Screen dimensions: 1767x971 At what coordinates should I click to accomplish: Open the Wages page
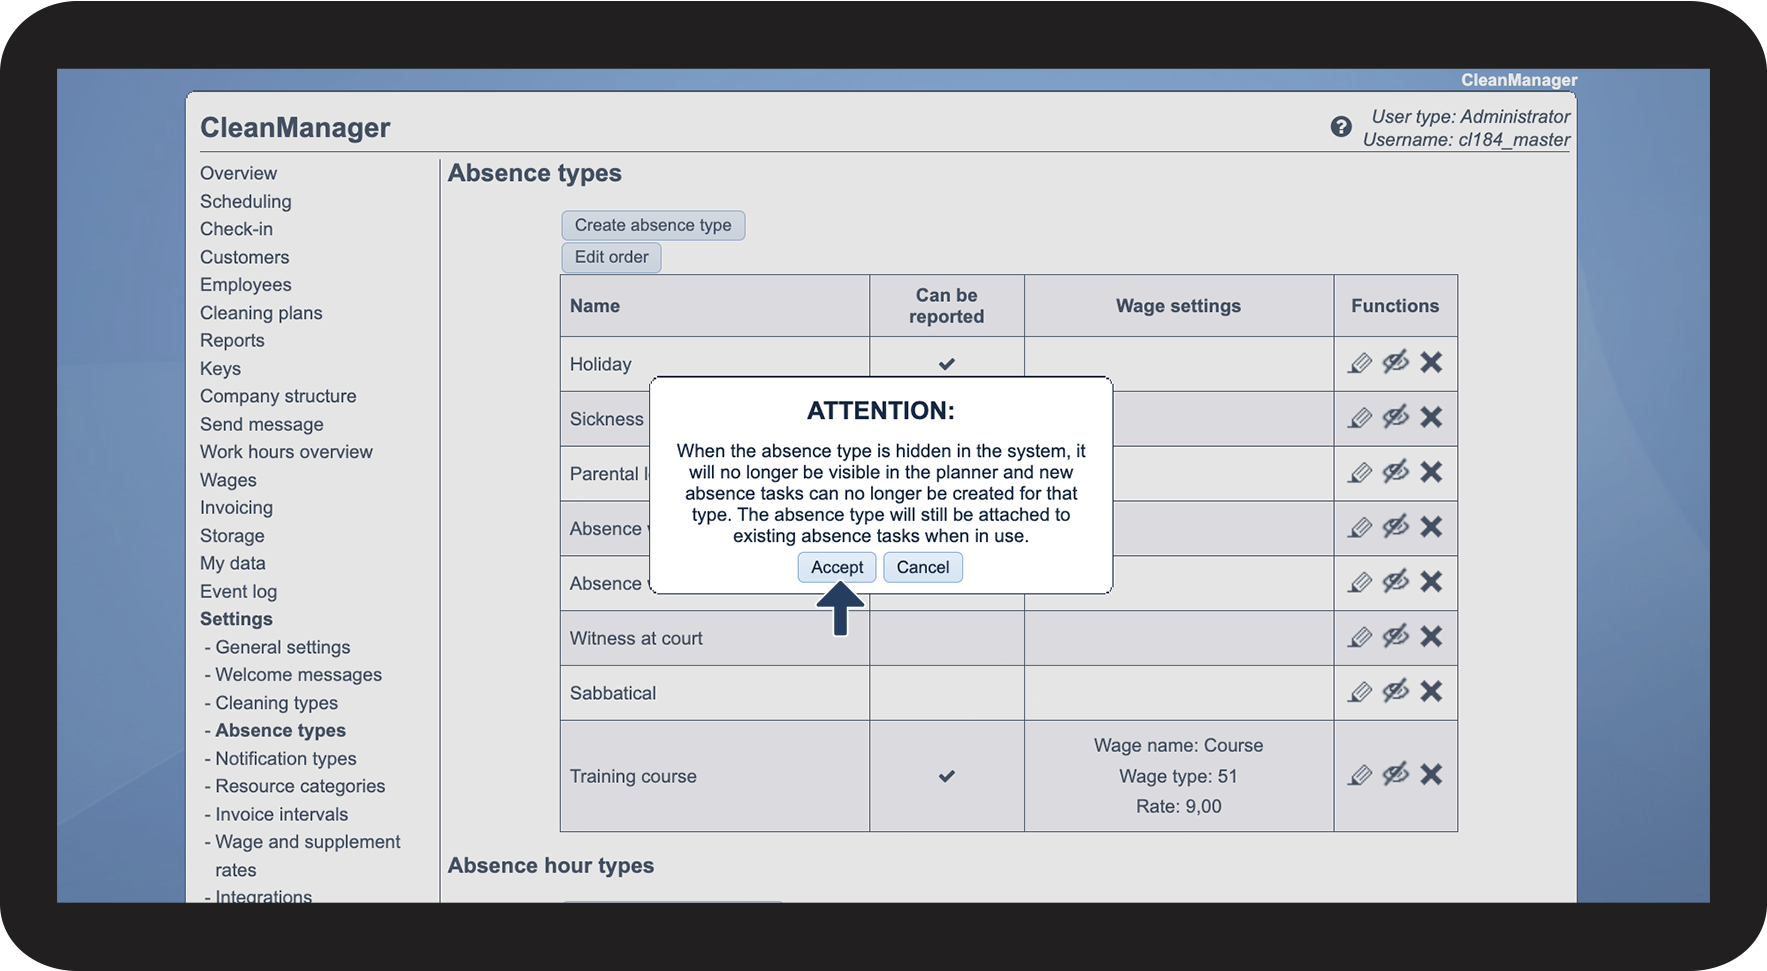228,480
